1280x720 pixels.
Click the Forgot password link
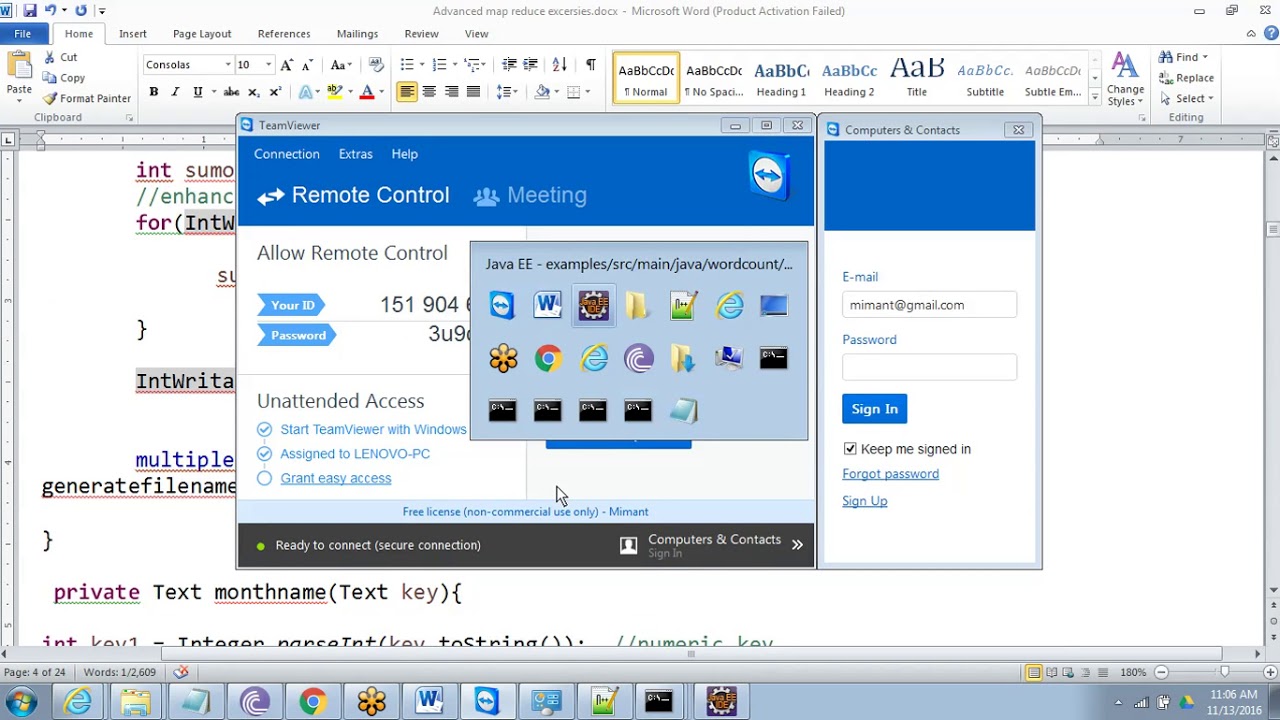(890, 474)
